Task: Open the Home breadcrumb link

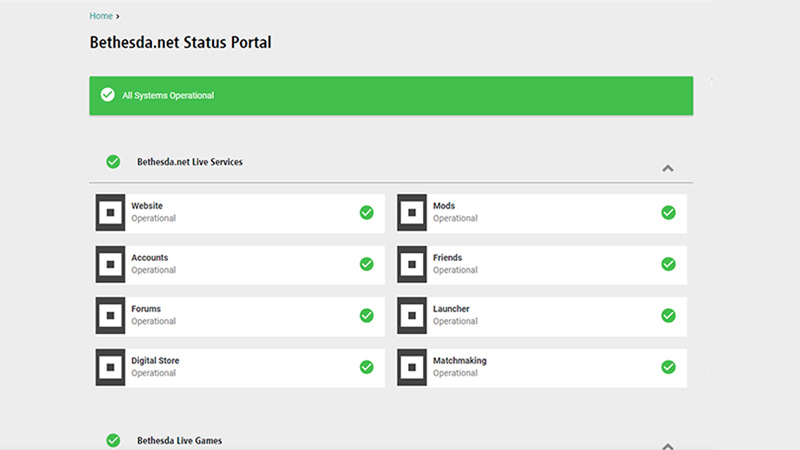Action: point(101,16)
